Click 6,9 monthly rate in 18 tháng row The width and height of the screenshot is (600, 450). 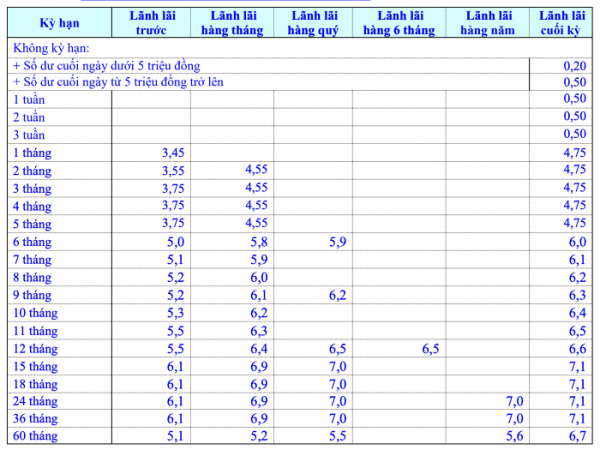coord(259,384)
